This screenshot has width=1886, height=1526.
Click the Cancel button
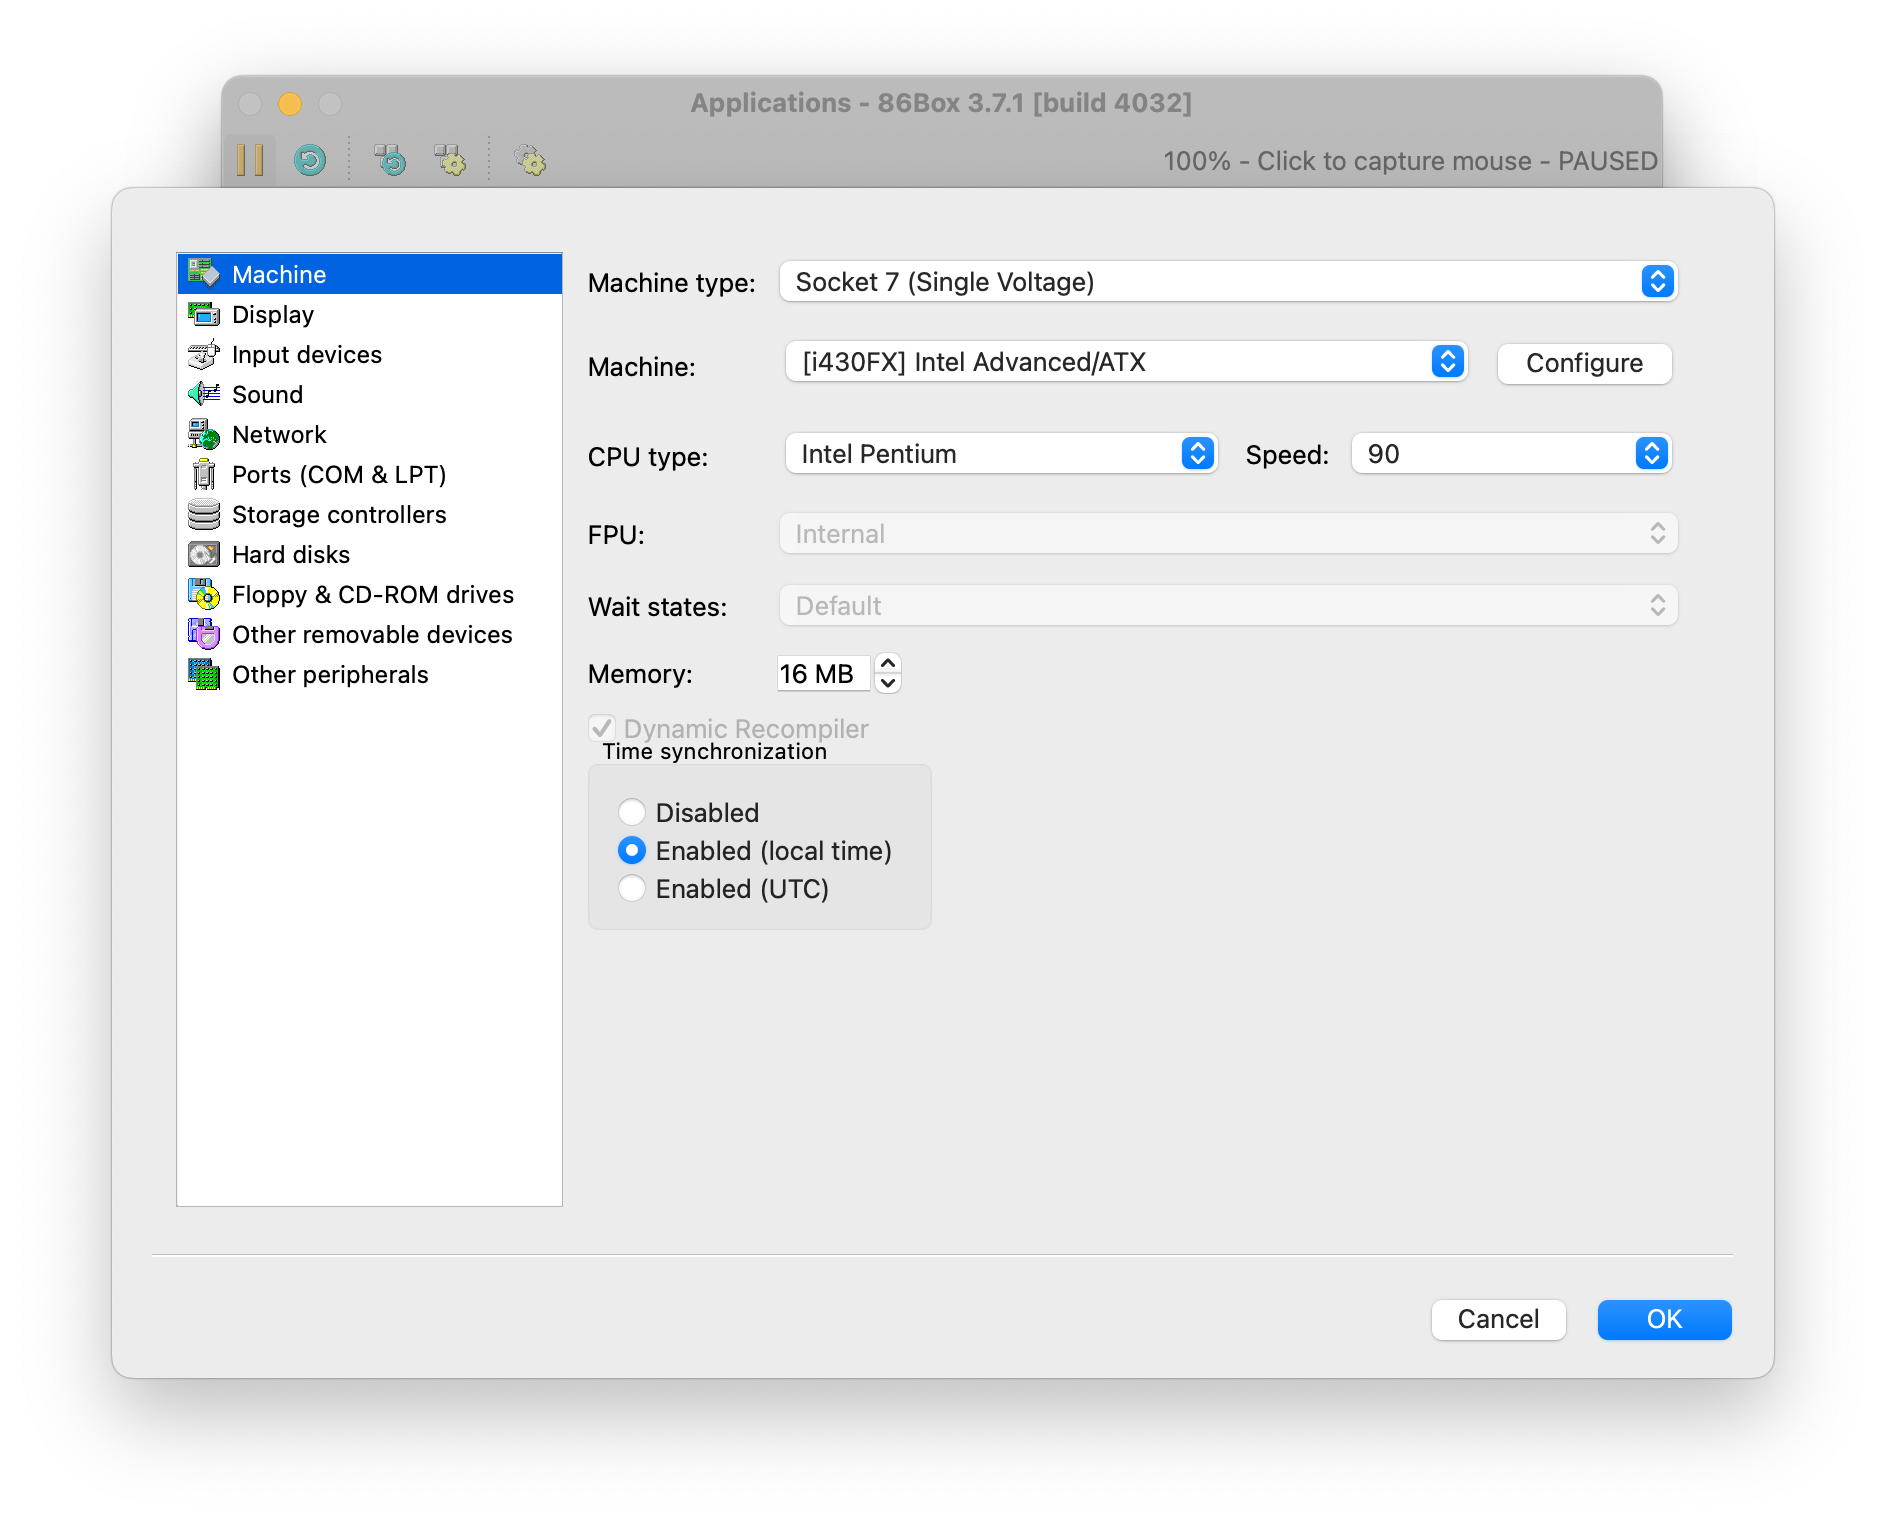coord(1498,1319)
